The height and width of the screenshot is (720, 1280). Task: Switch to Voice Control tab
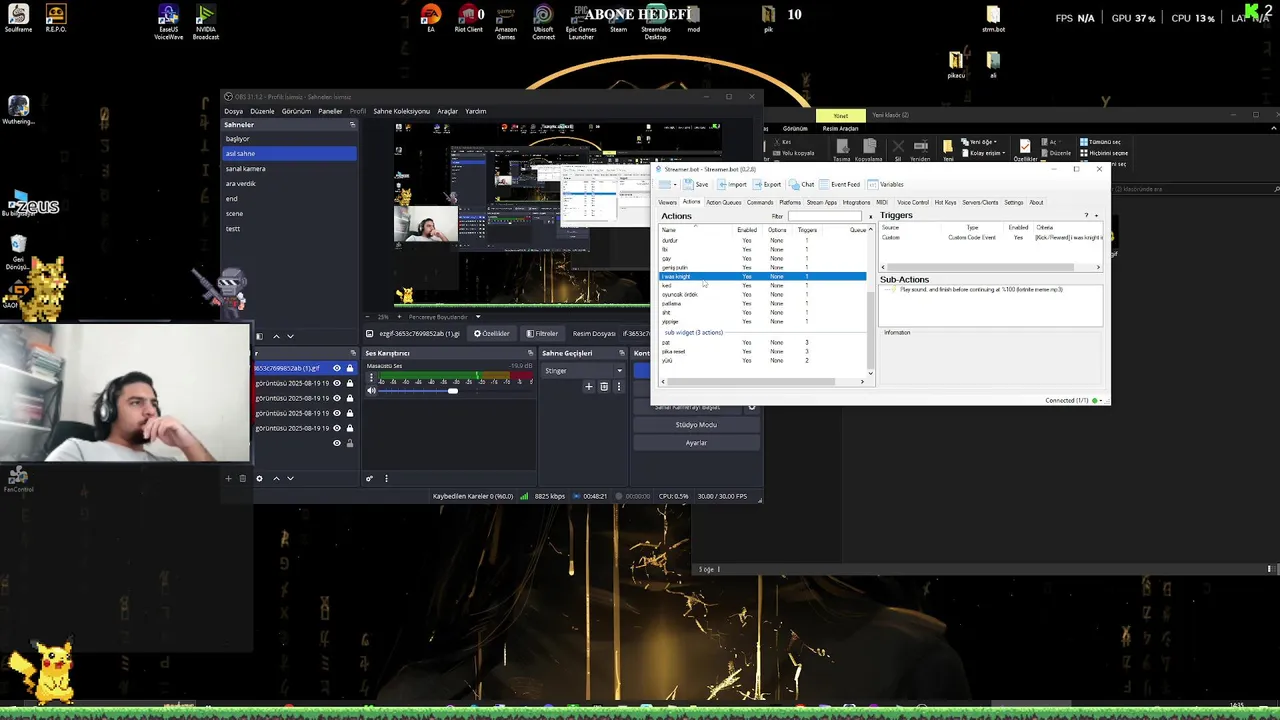tap(912, 202)
